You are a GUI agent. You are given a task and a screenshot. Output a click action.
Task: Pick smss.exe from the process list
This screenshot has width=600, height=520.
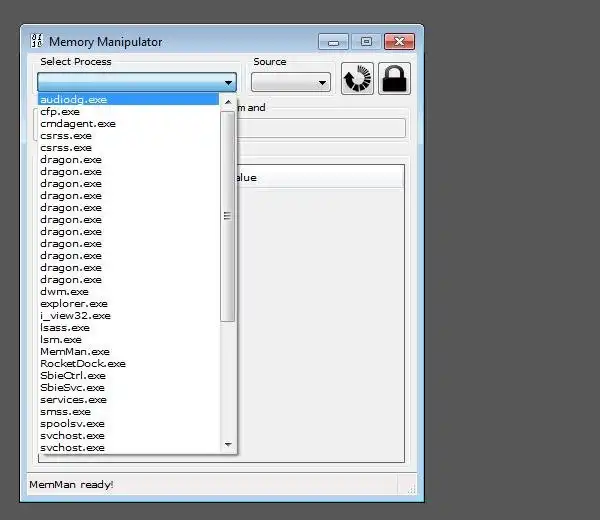(128, 412)
